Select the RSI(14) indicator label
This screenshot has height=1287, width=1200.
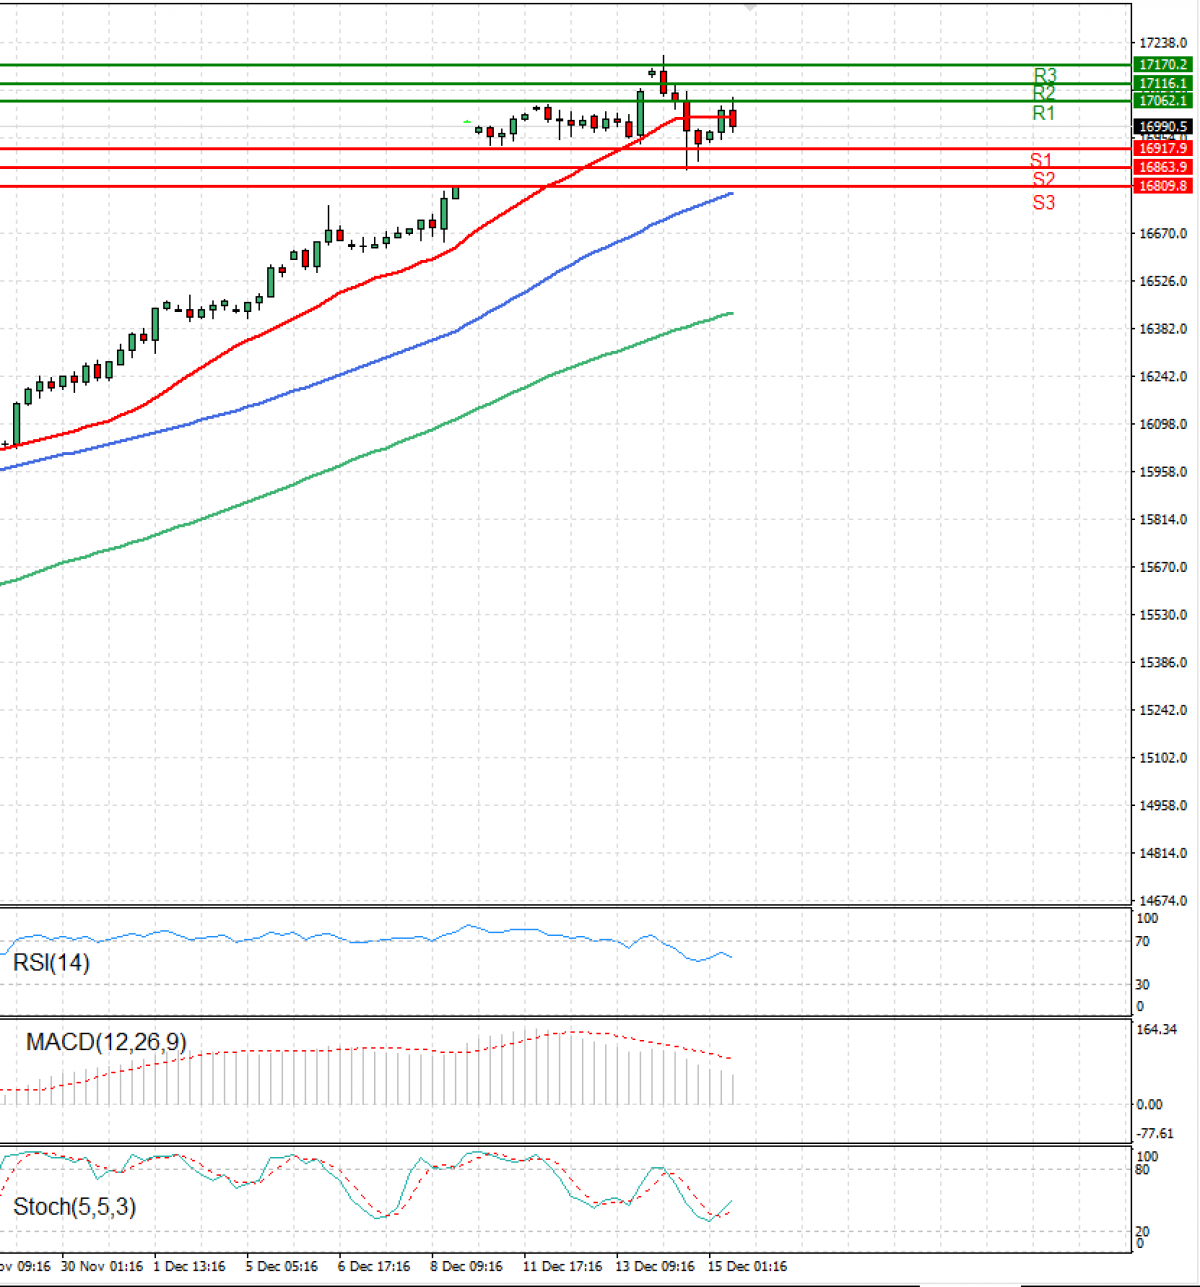click(52, 964)
